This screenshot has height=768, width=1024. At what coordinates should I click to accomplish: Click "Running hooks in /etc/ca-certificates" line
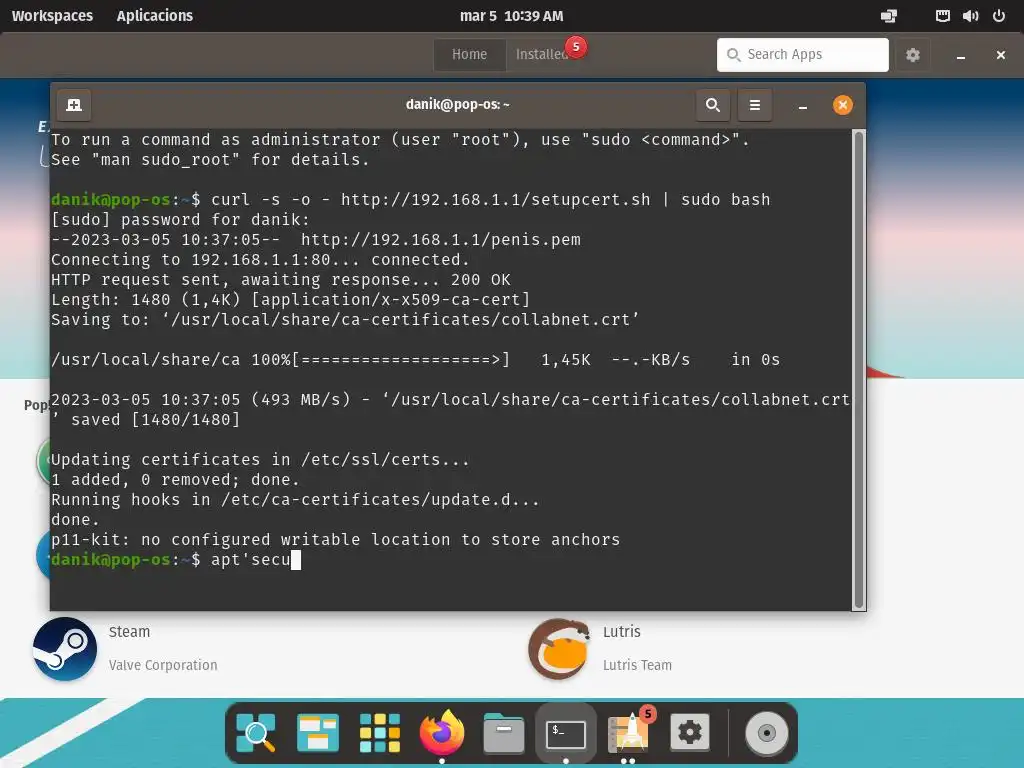pyautogui.click(x=295, y=500)
